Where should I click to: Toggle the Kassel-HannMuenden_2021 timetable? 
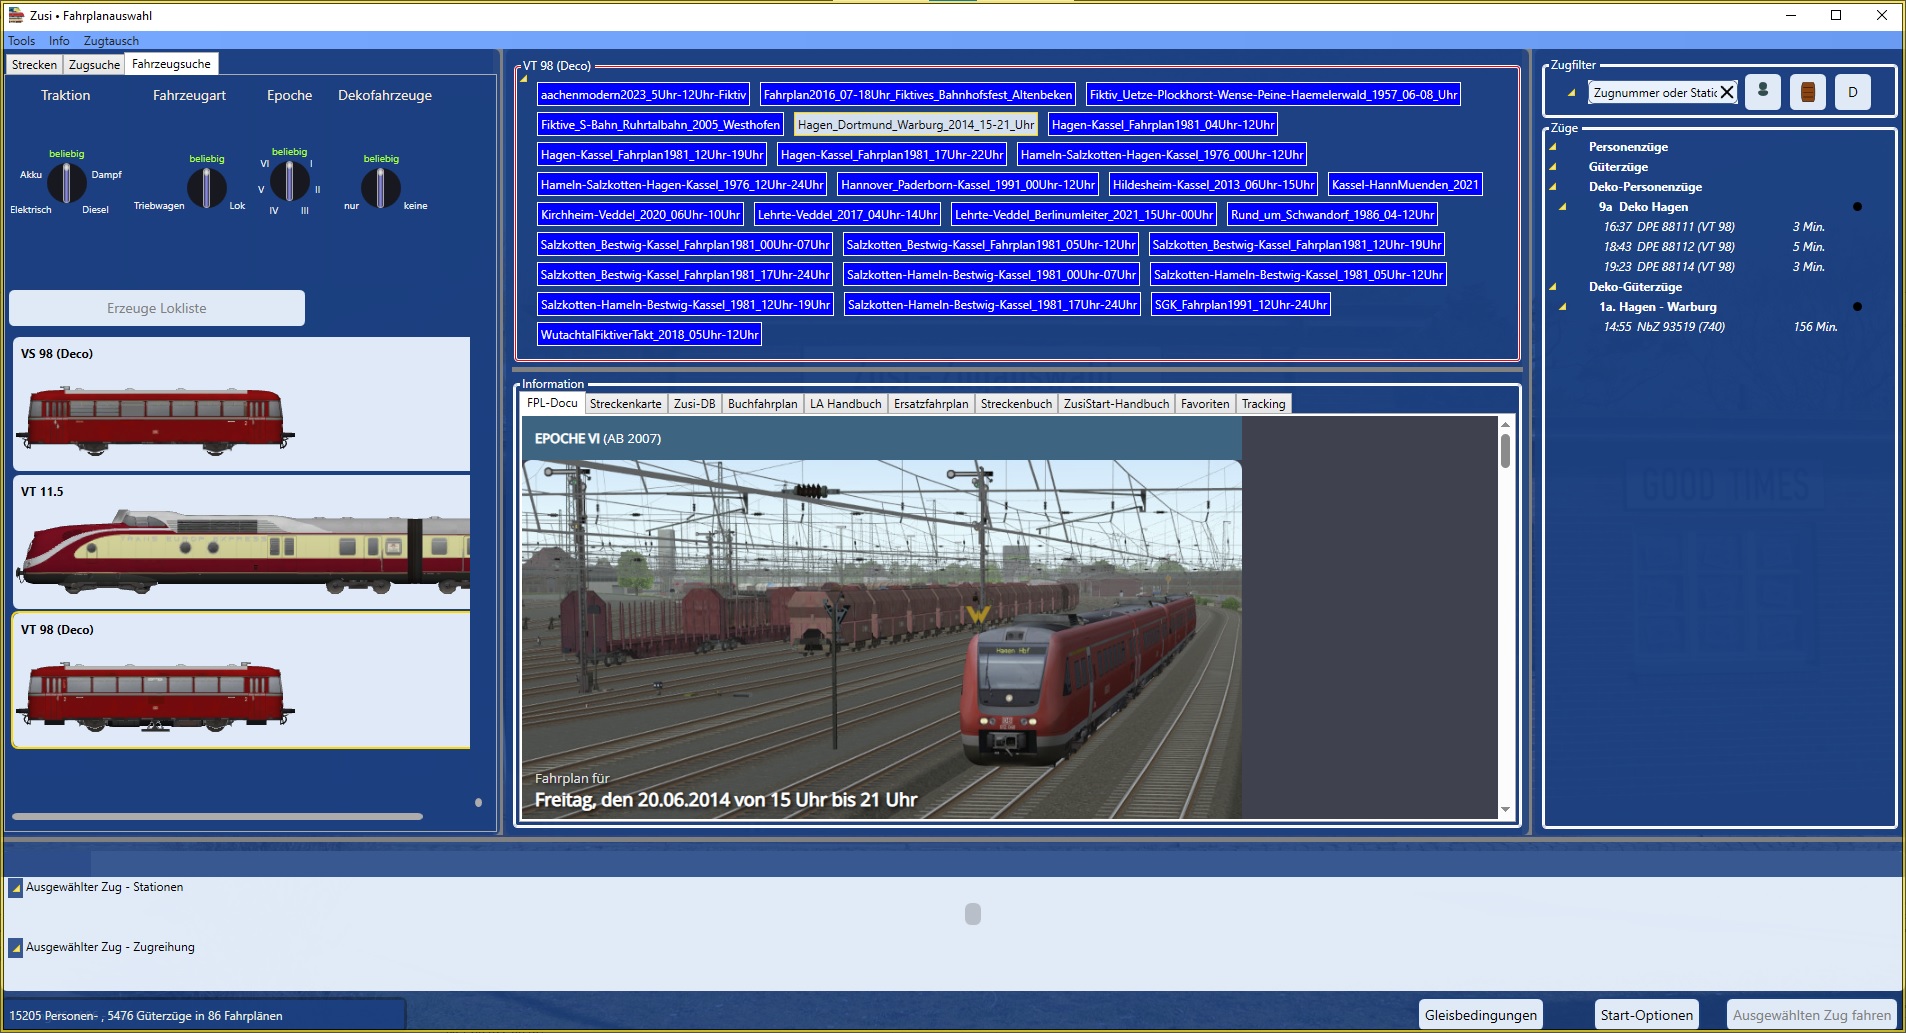pos(1404,185)
